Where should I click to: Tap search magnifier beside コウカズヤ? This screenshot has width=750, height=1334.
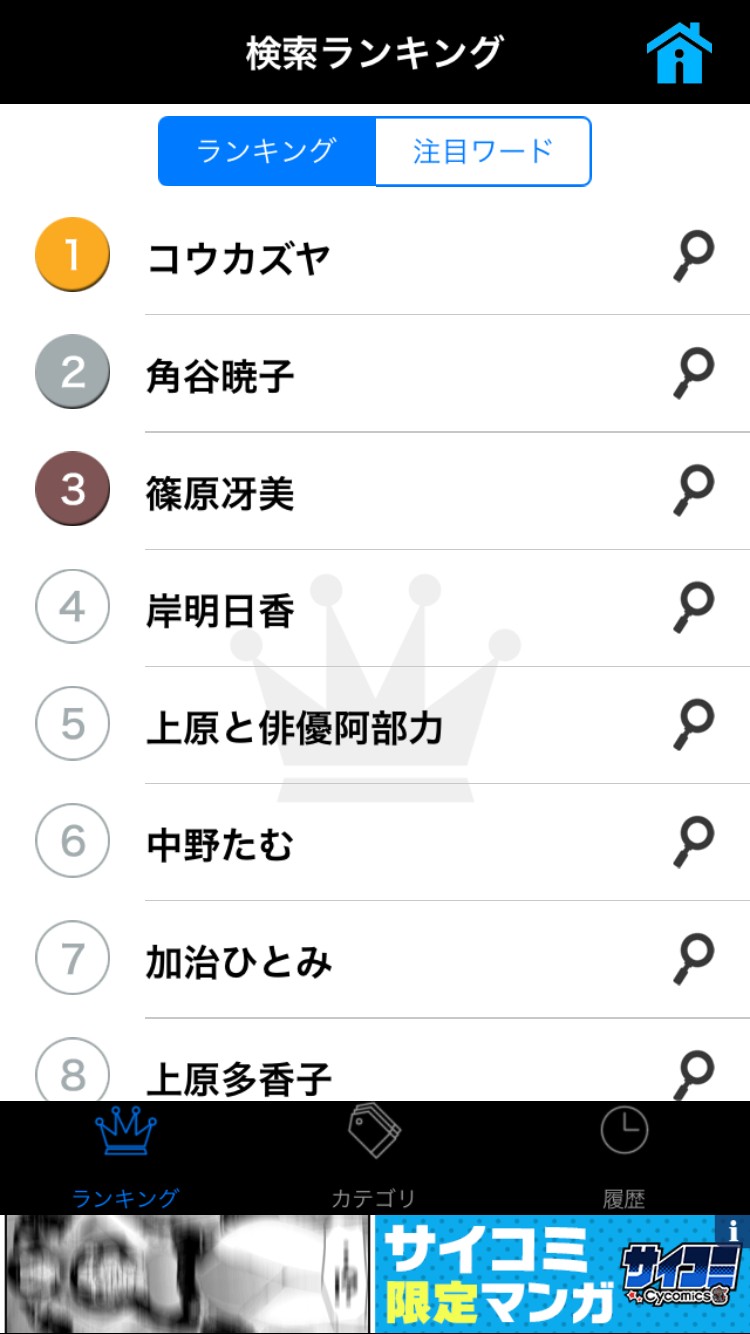(693, 257)
